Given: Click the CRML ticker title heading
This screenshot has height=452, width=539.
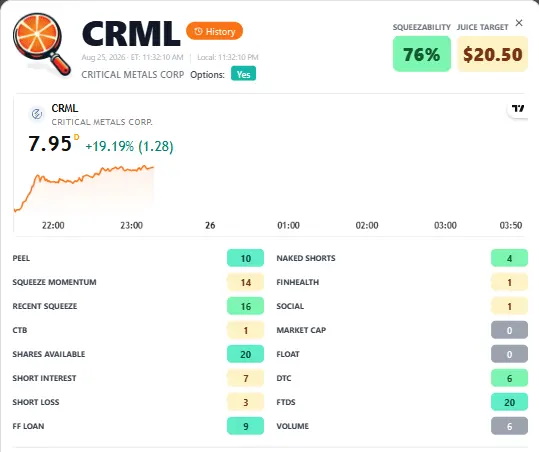Looking at the screenshot, I should 131,33.
